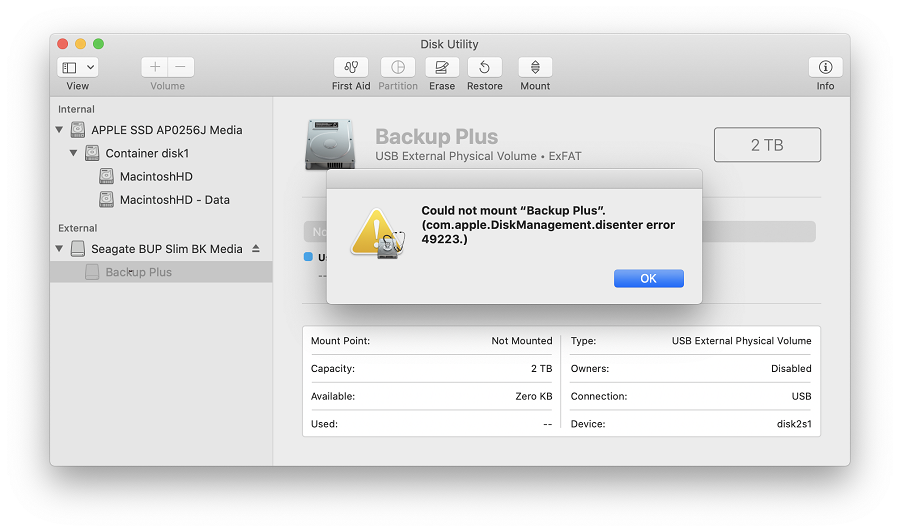Select the MacintoshHD volume
Viewport: 900px width, 532px height.
156,177
